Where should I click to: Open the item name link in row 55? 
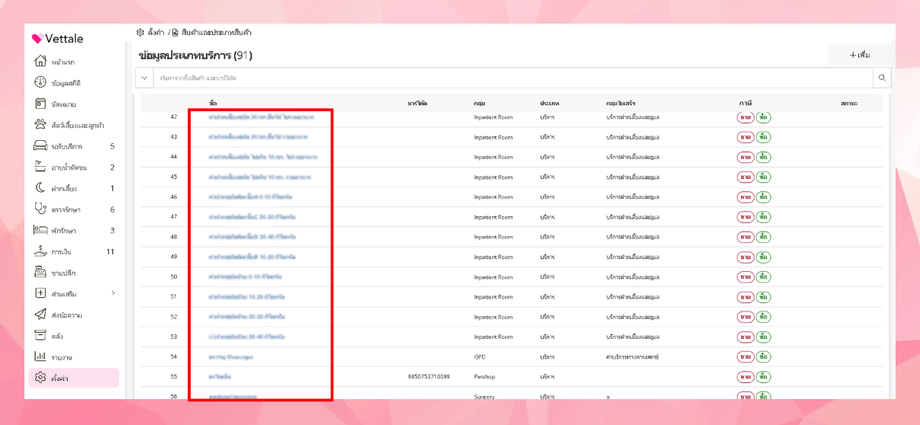click(220, 376)
